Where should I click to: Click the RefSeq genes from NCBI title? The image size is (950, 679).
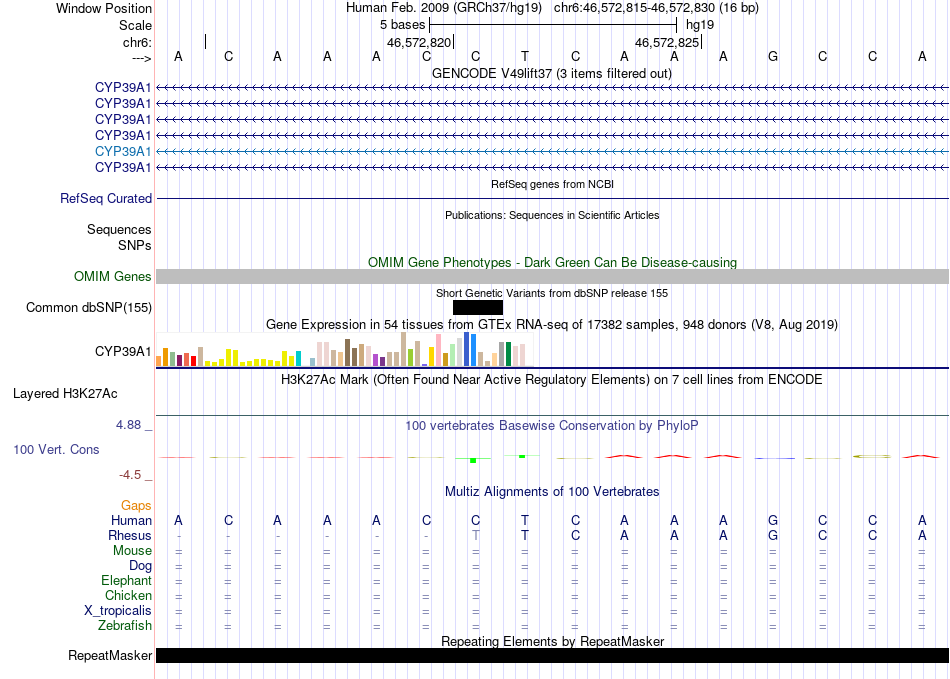tap(552, 184)
